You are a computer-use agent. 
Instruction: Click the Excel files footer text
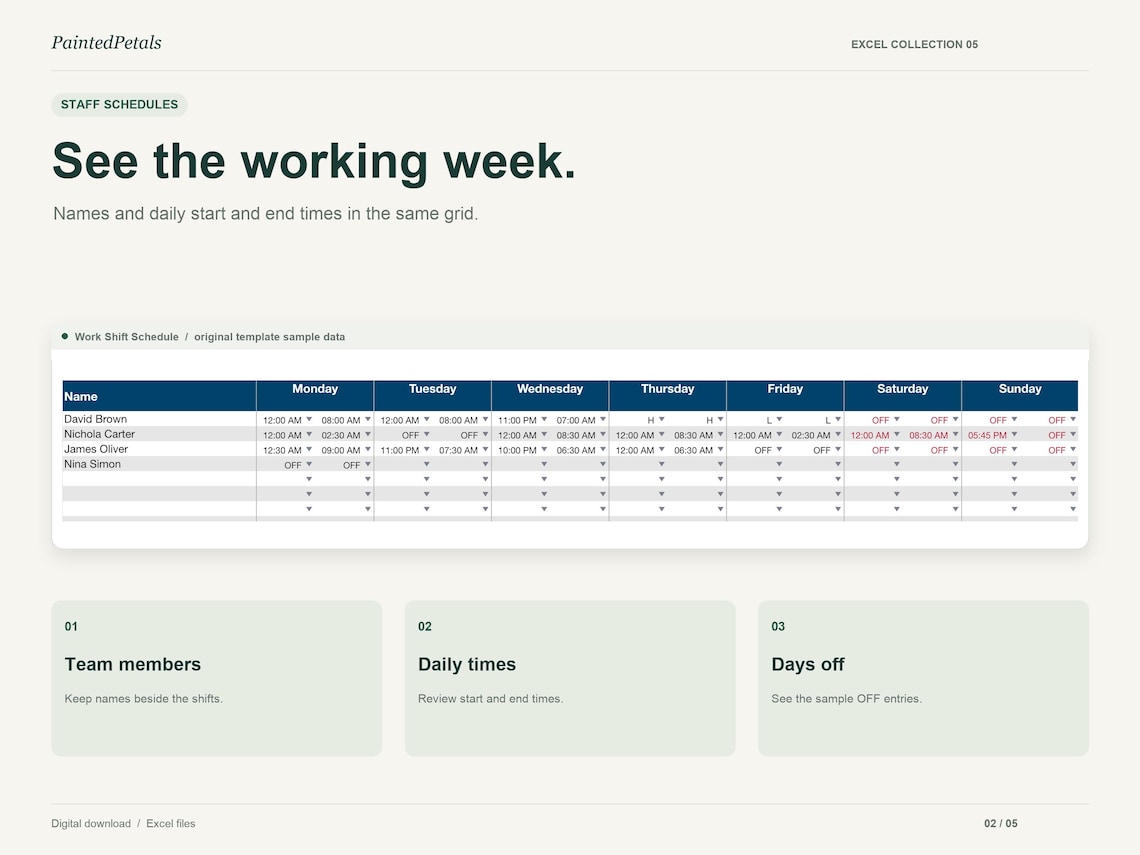click(171, 824)
